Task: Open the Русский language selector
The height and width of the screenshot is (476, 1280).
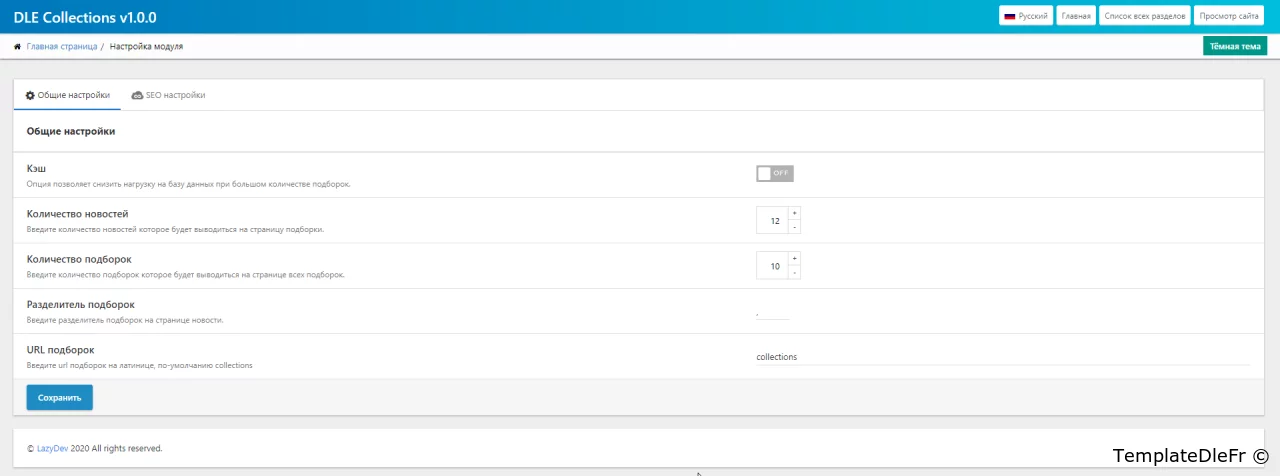Action: click(1026, 17)
